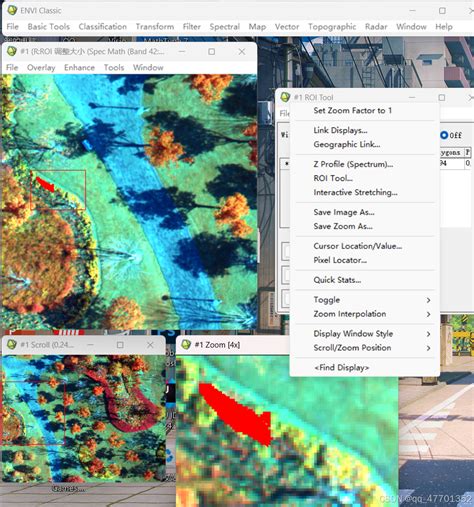Maximize the #1 display image window
The image size is (474, 507).
pos(211,52)
